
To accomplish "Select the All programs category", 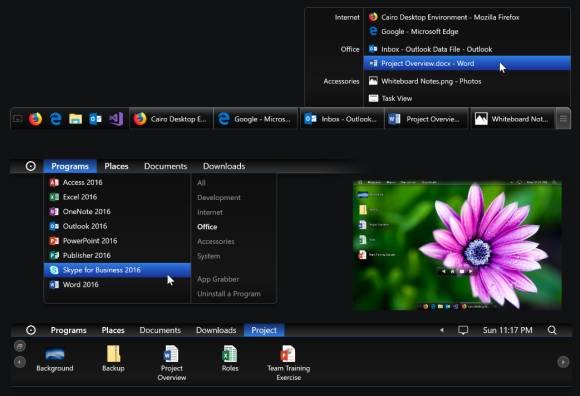I will point(201,183).
